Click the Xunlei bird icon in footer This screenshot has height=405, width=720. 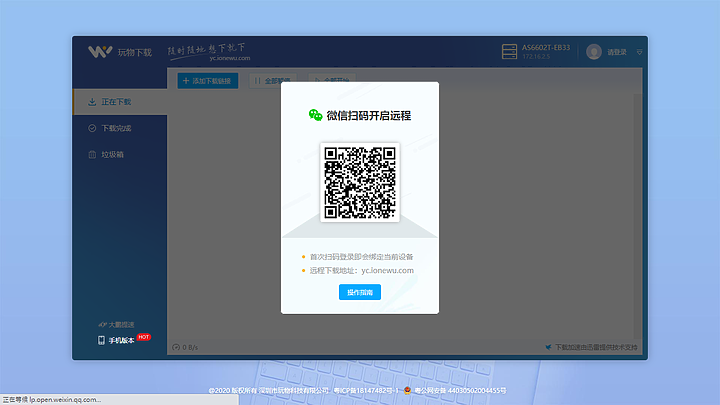click(x=548, y=347)
